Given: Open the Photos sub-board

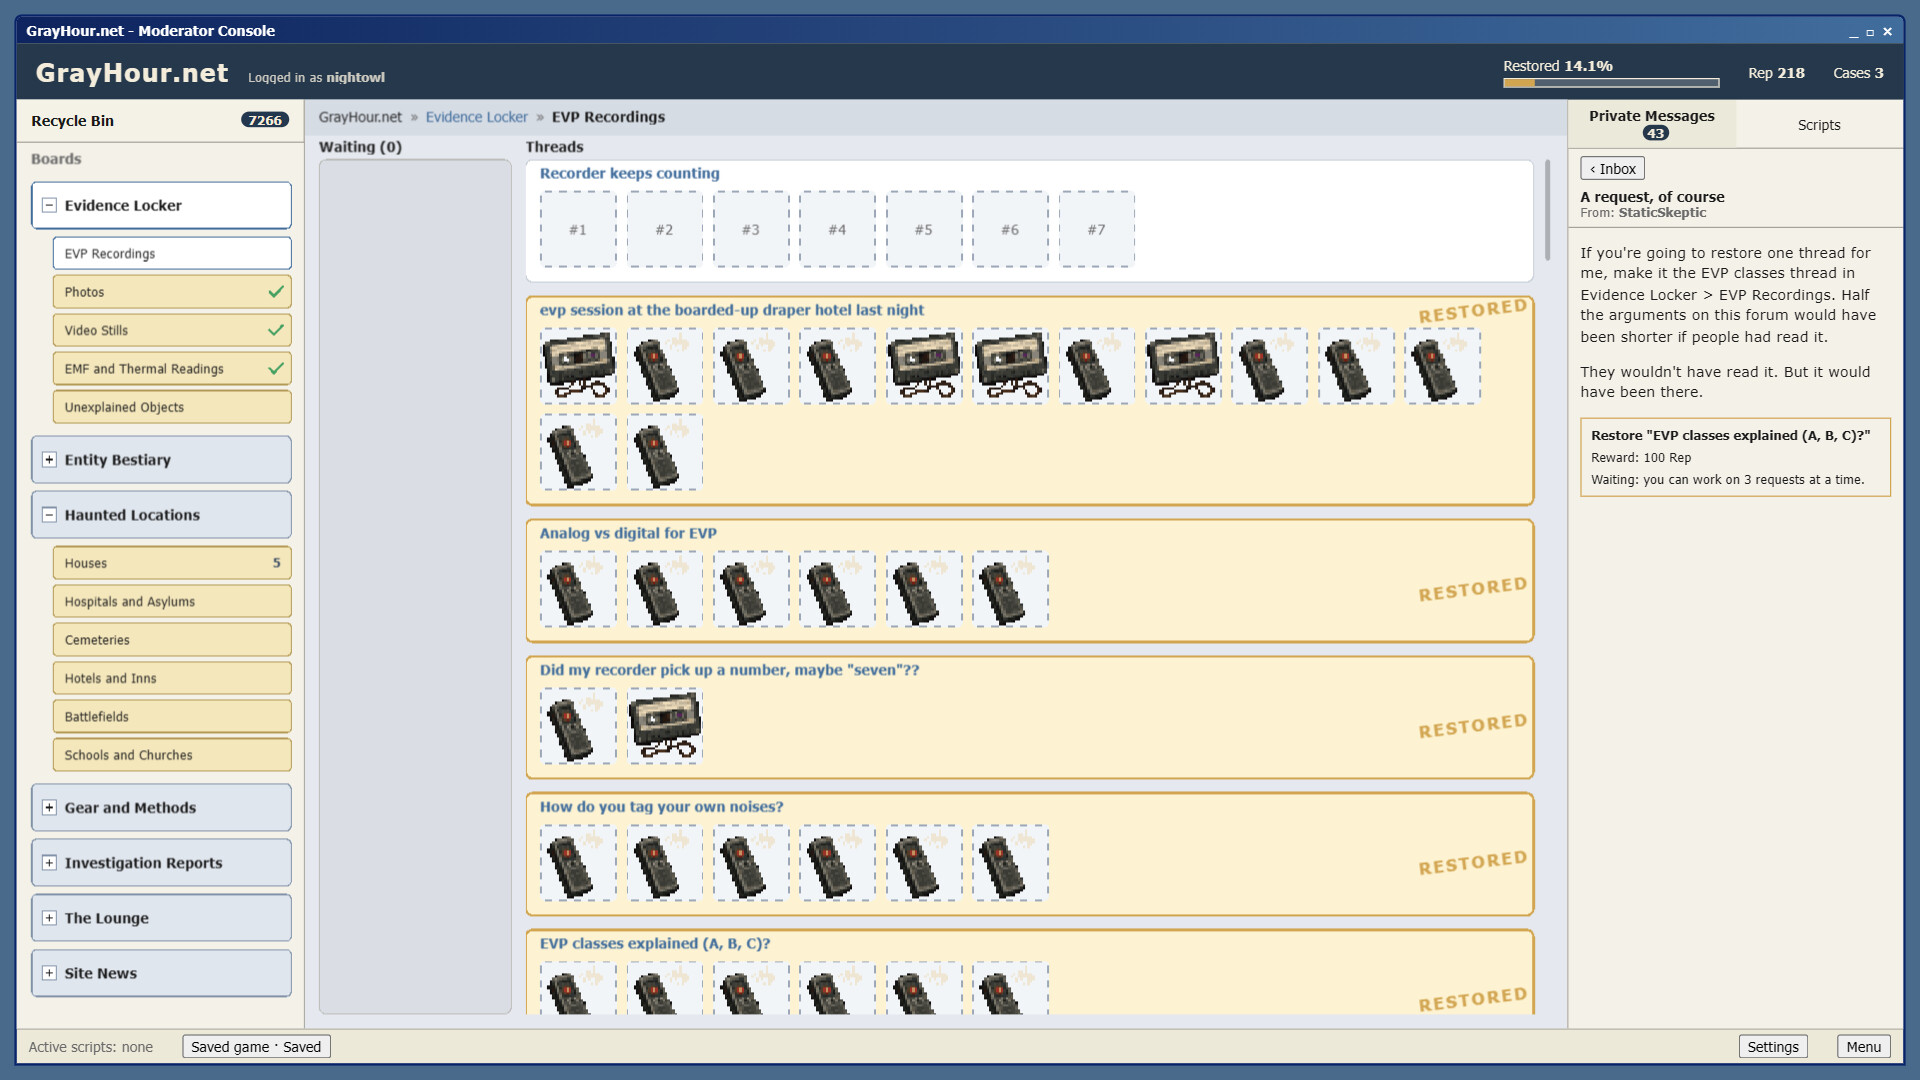Looking at the screenshot, I should [x=172, y=292].
